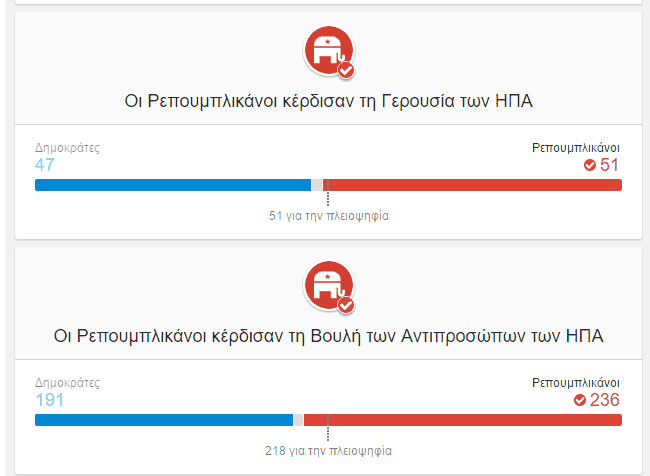Screen dimensions: 650x476
Task: Click the blue Democrats segment of House bar
Action: pyautogui.click(x=164, y=420)
